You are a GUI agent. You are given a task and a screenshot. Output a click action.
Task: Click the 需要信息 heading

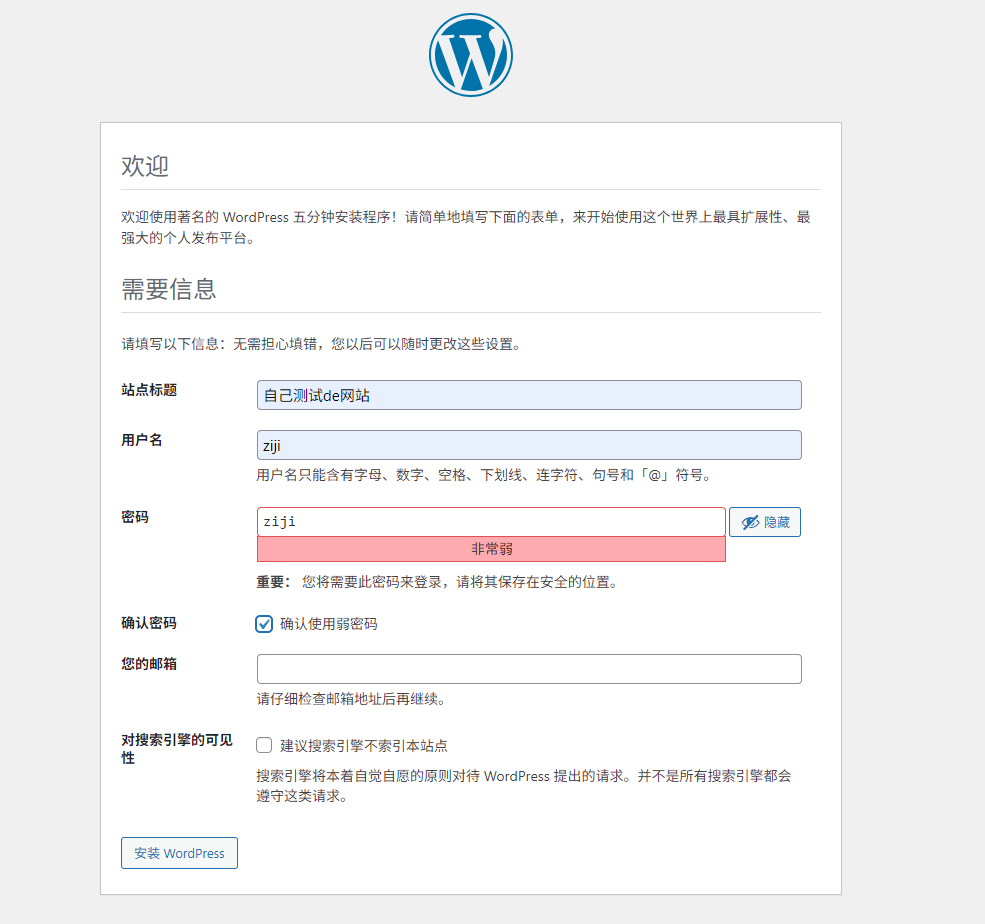point(169,289)
